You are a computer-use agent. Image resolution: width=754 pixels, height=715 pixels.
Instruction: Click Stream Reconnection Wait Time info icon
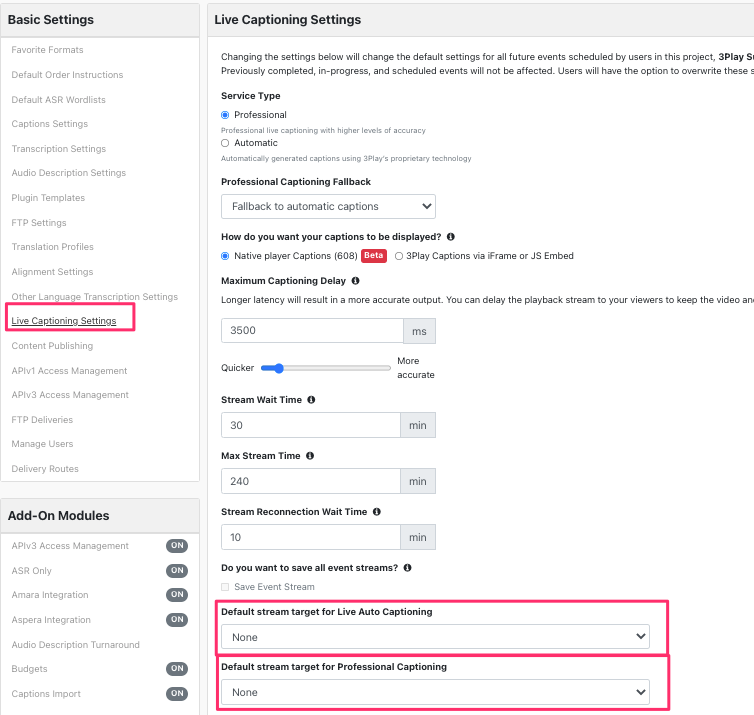pyautogui.click(x=377, y=512)
